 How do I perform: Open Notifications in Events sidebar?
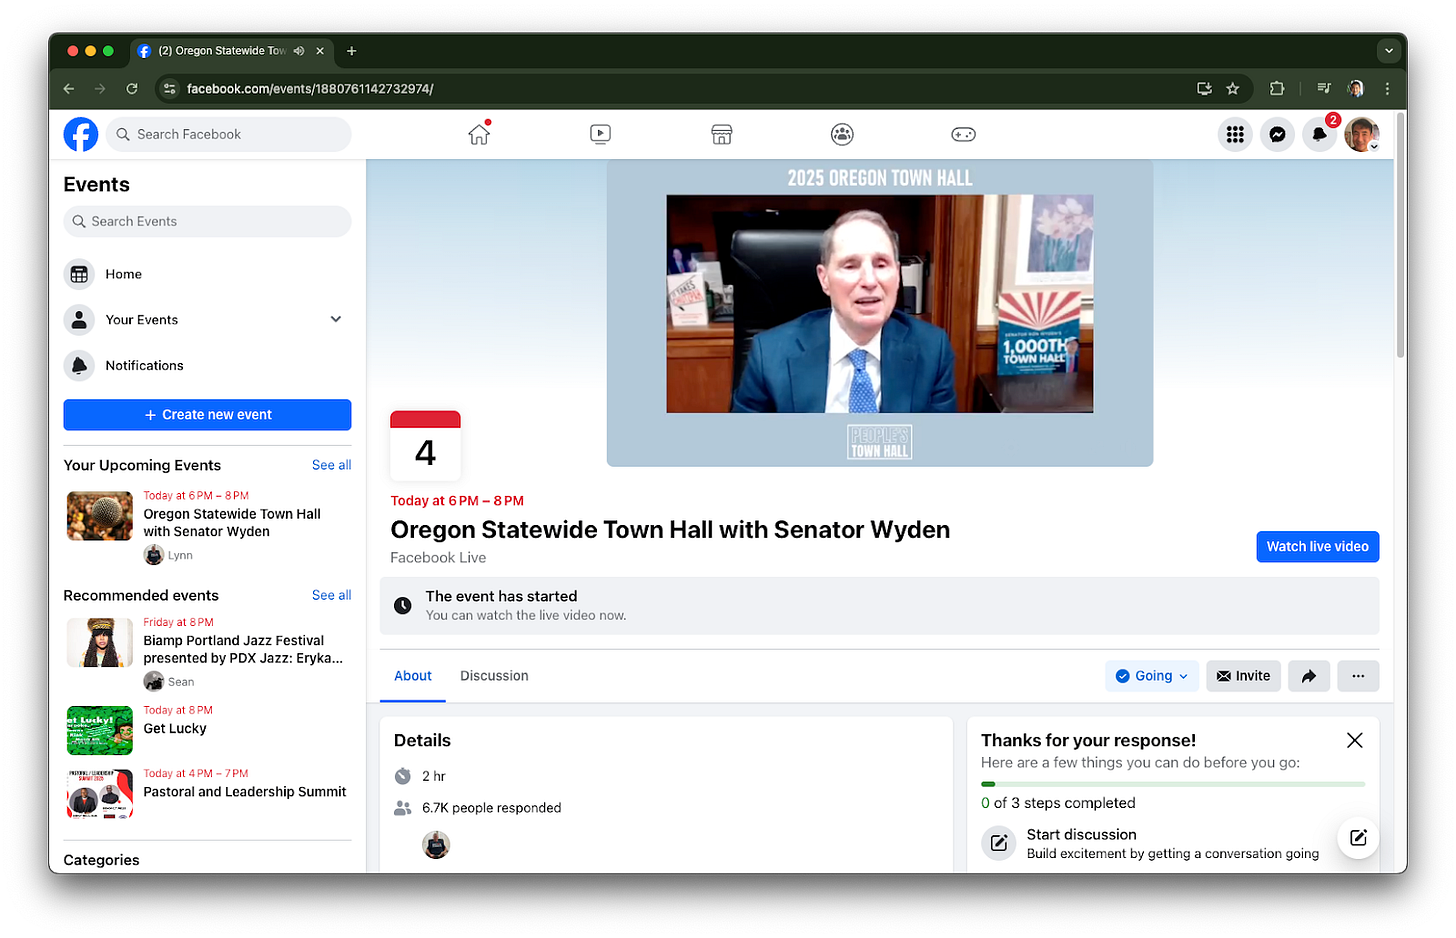pos(207,366)
